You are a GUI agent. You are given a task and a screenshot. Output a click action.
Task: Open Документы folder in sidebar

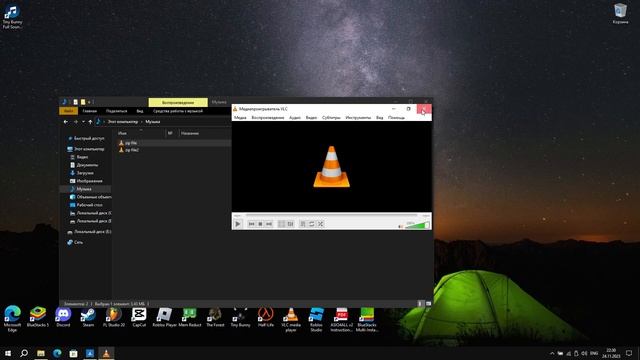[84, 165]
